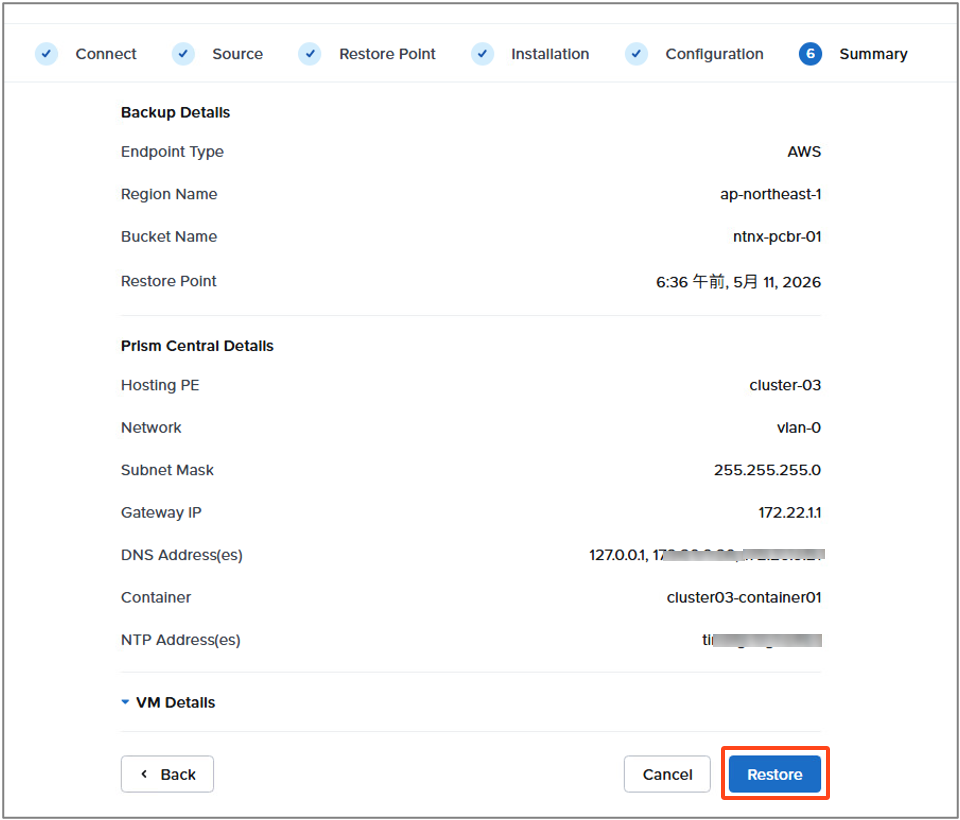
Task: Select the ap-northeast-1 region value
Action: coord(770,194)
